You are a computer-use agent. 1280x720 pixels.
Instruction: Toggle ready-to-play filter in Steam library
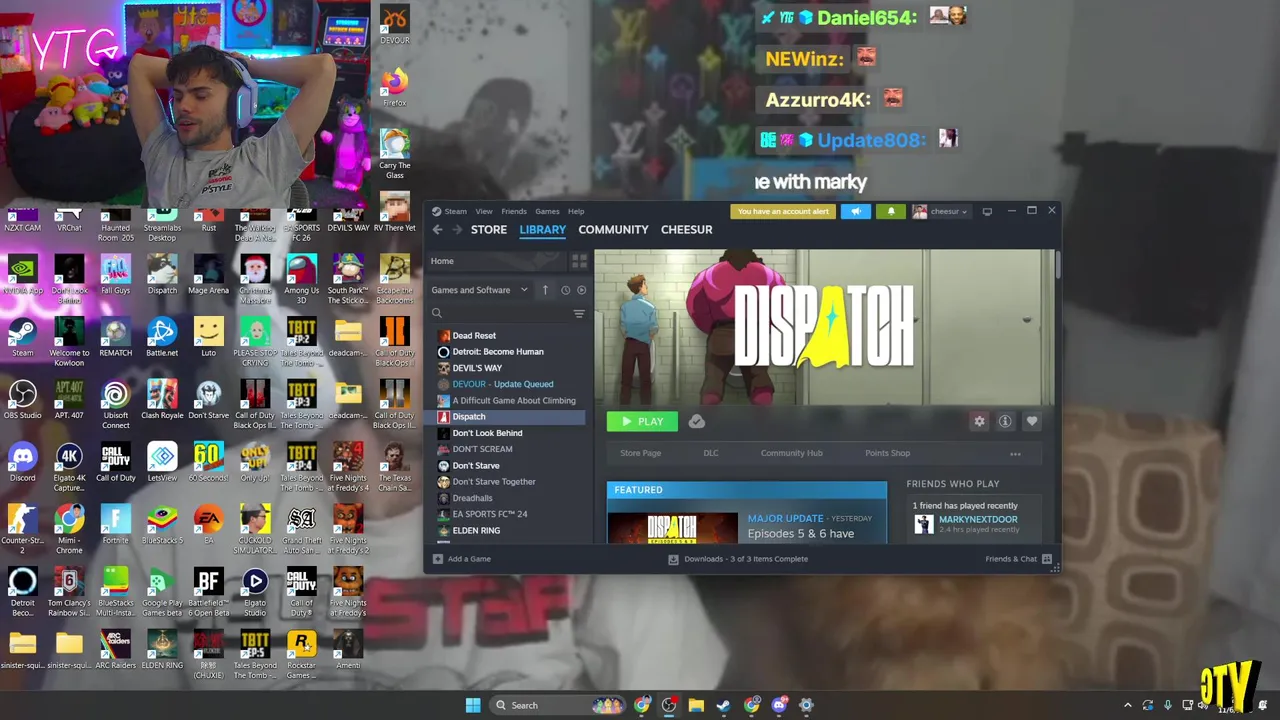click(x=582, y=290)
